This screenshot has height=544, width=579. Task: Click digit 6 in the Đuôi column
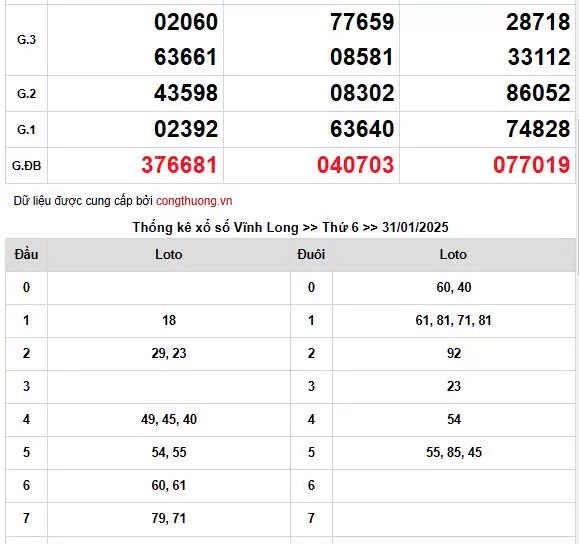pyautogui.click(x=311, y=485)
